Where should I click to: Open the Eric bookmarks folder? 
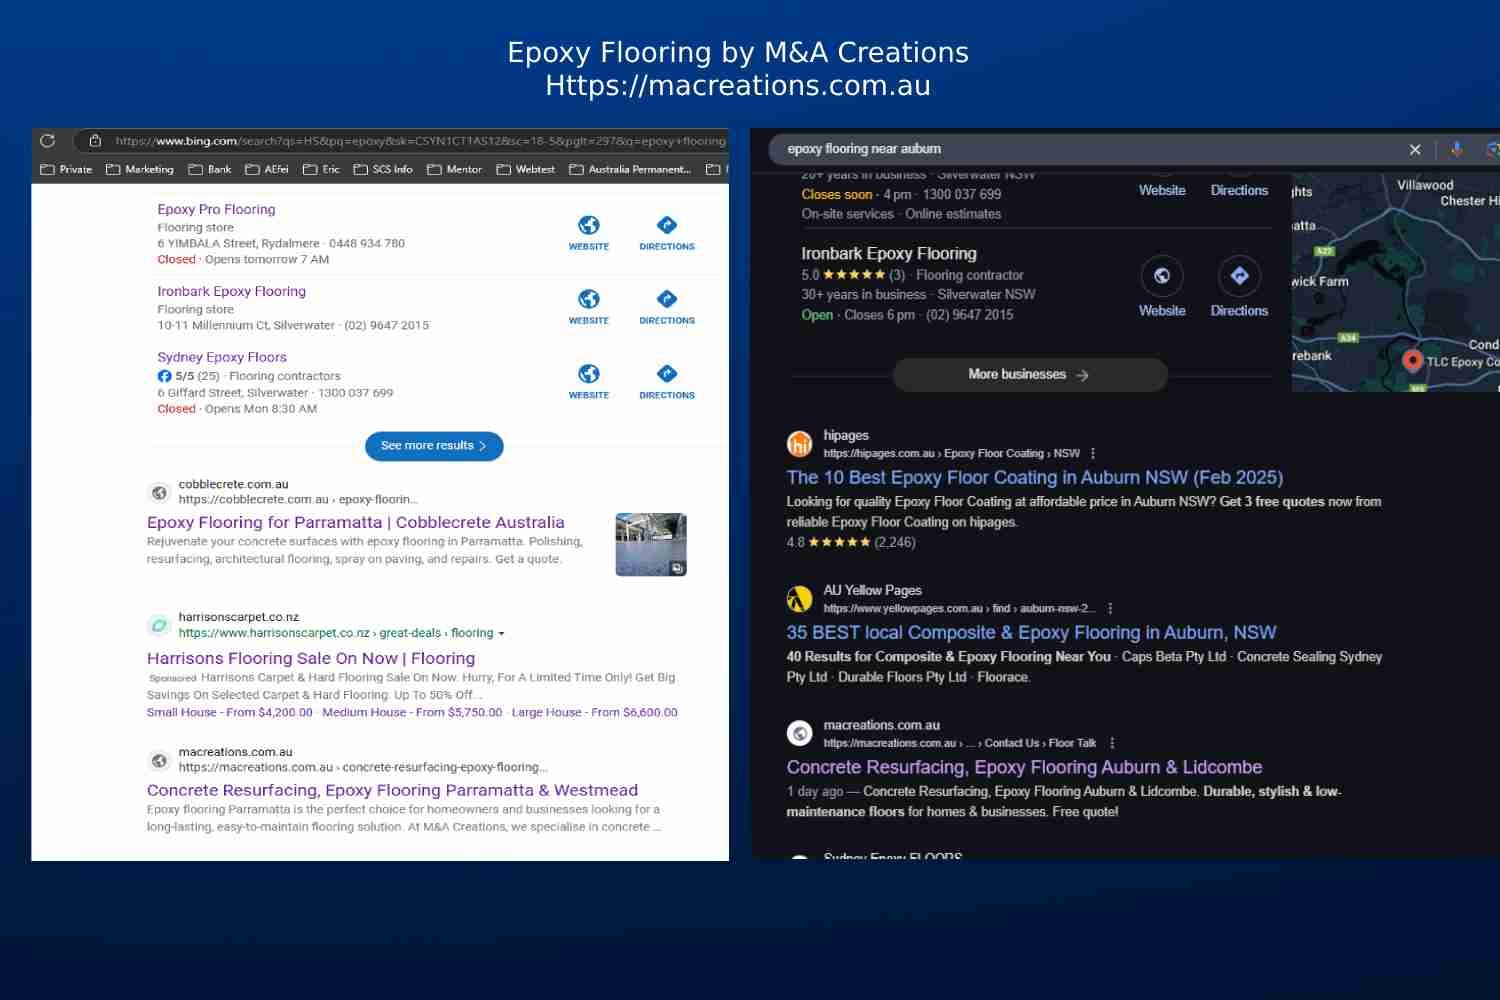322,170
